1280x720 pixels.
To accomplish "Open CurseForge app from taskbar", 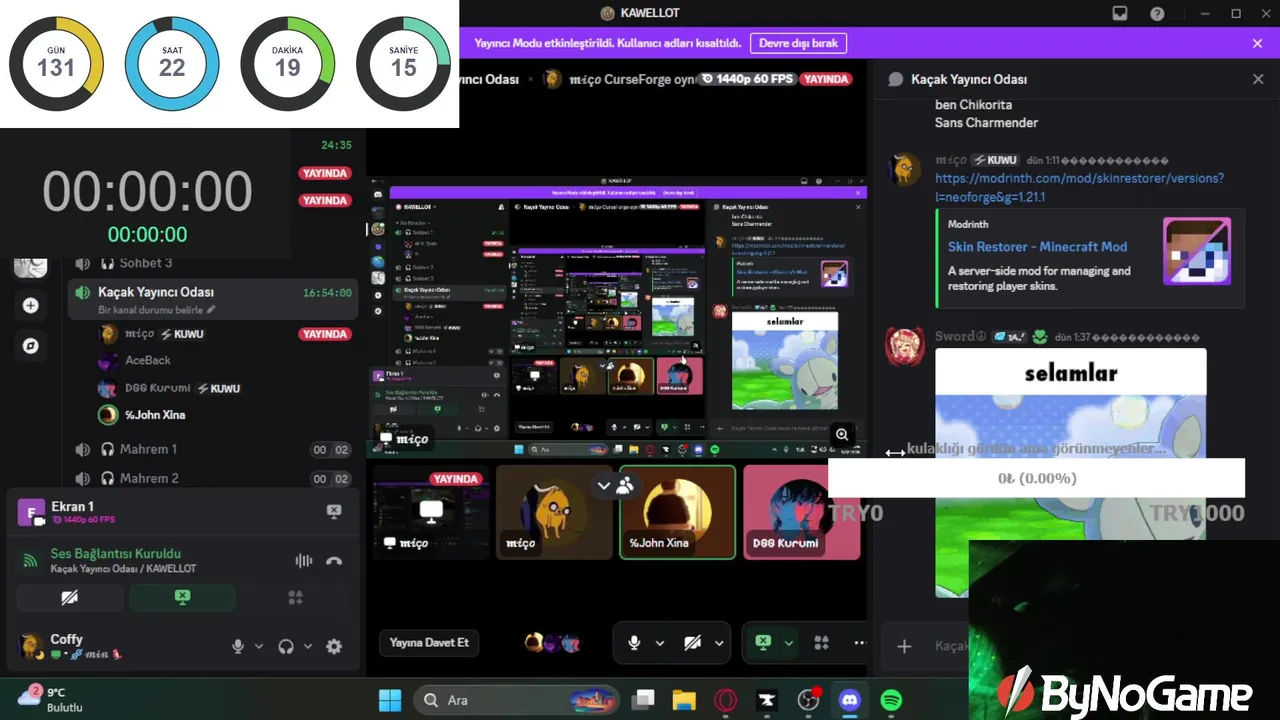I will click(767, 700).
